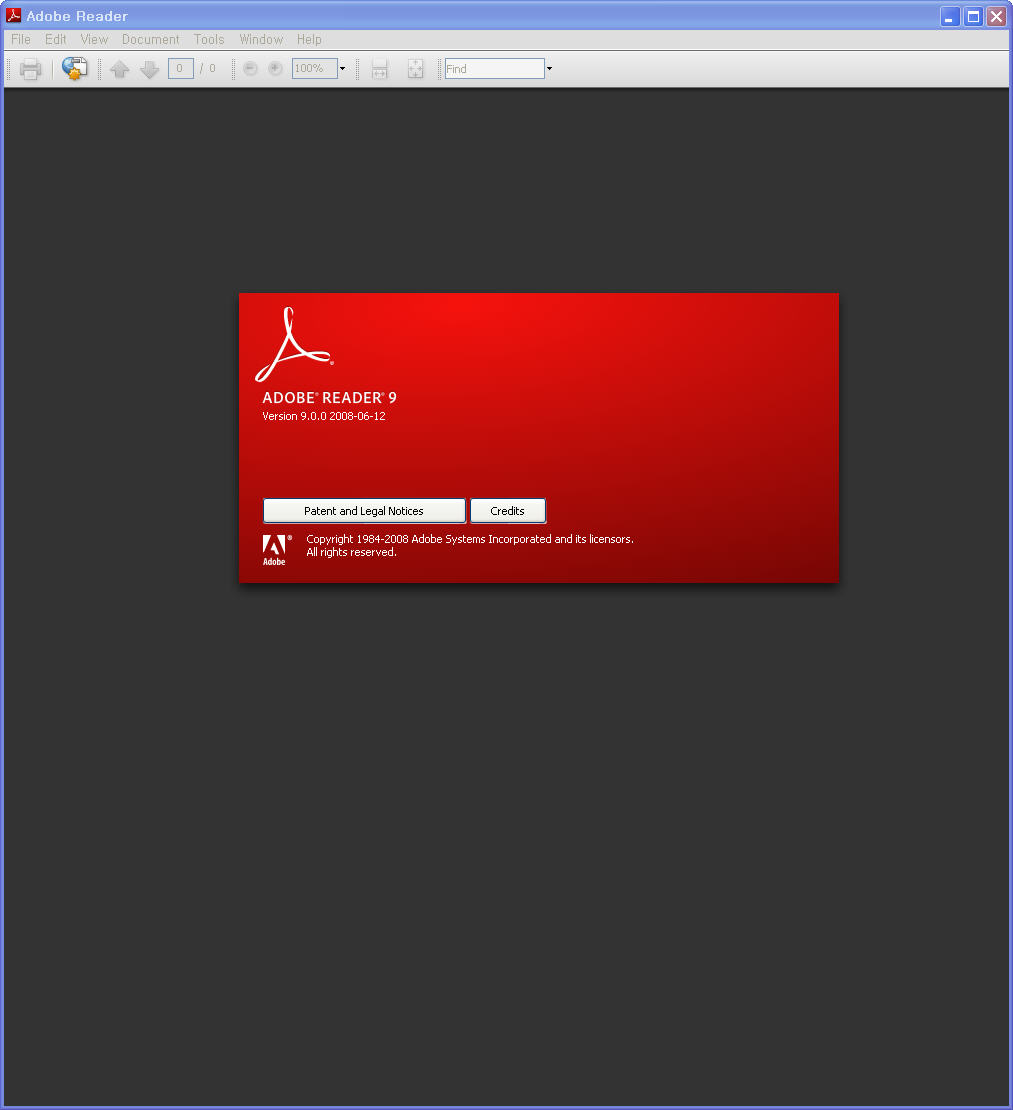Open the globe collaboration tool icon
Image resolution: width=1013 pixels, height=1110 pixels.
click(74, 69)
